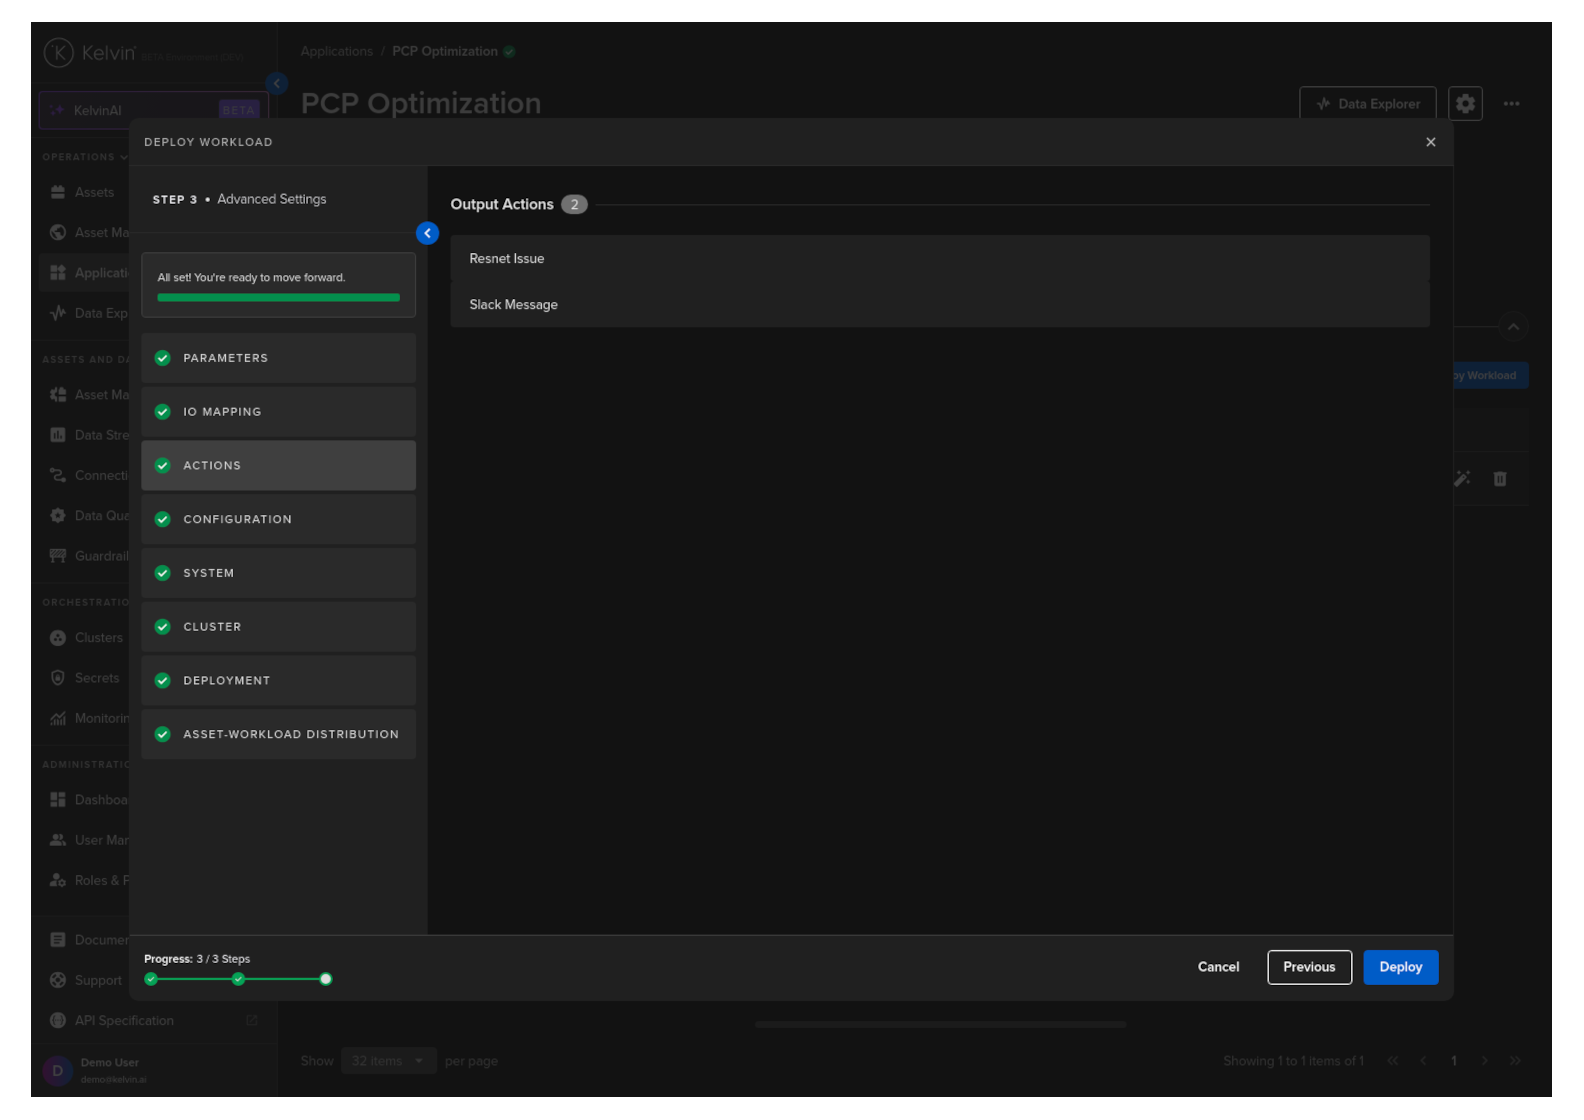Collapse the section with the up chevron
The image size is (1584, 1120).
(x=1513, y=327)
